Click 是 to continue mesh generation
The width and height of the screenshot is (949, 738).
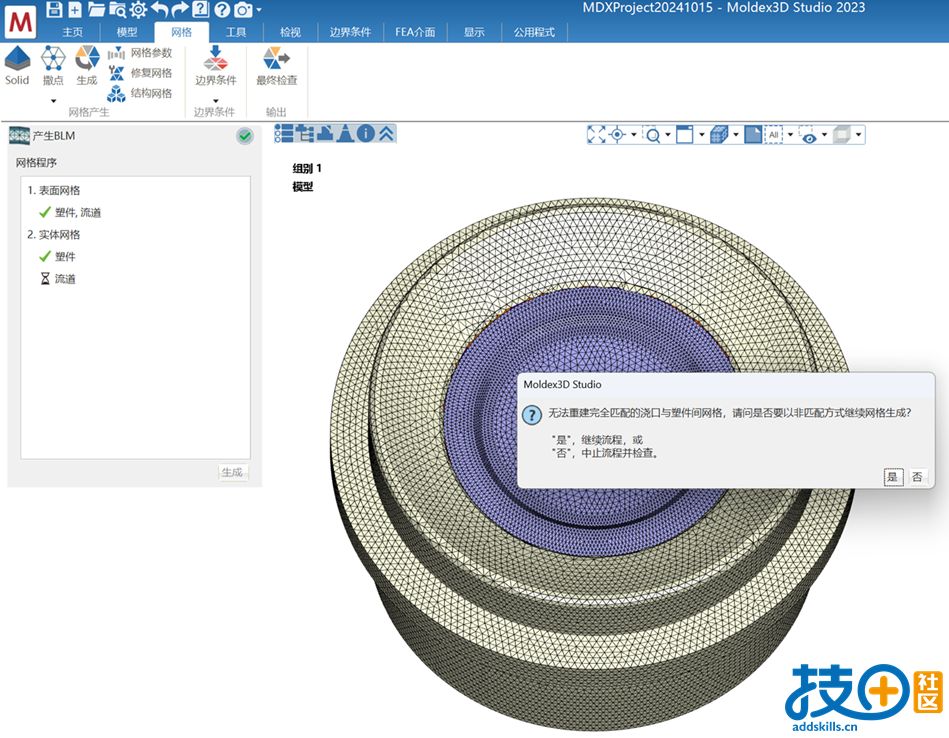893,477
